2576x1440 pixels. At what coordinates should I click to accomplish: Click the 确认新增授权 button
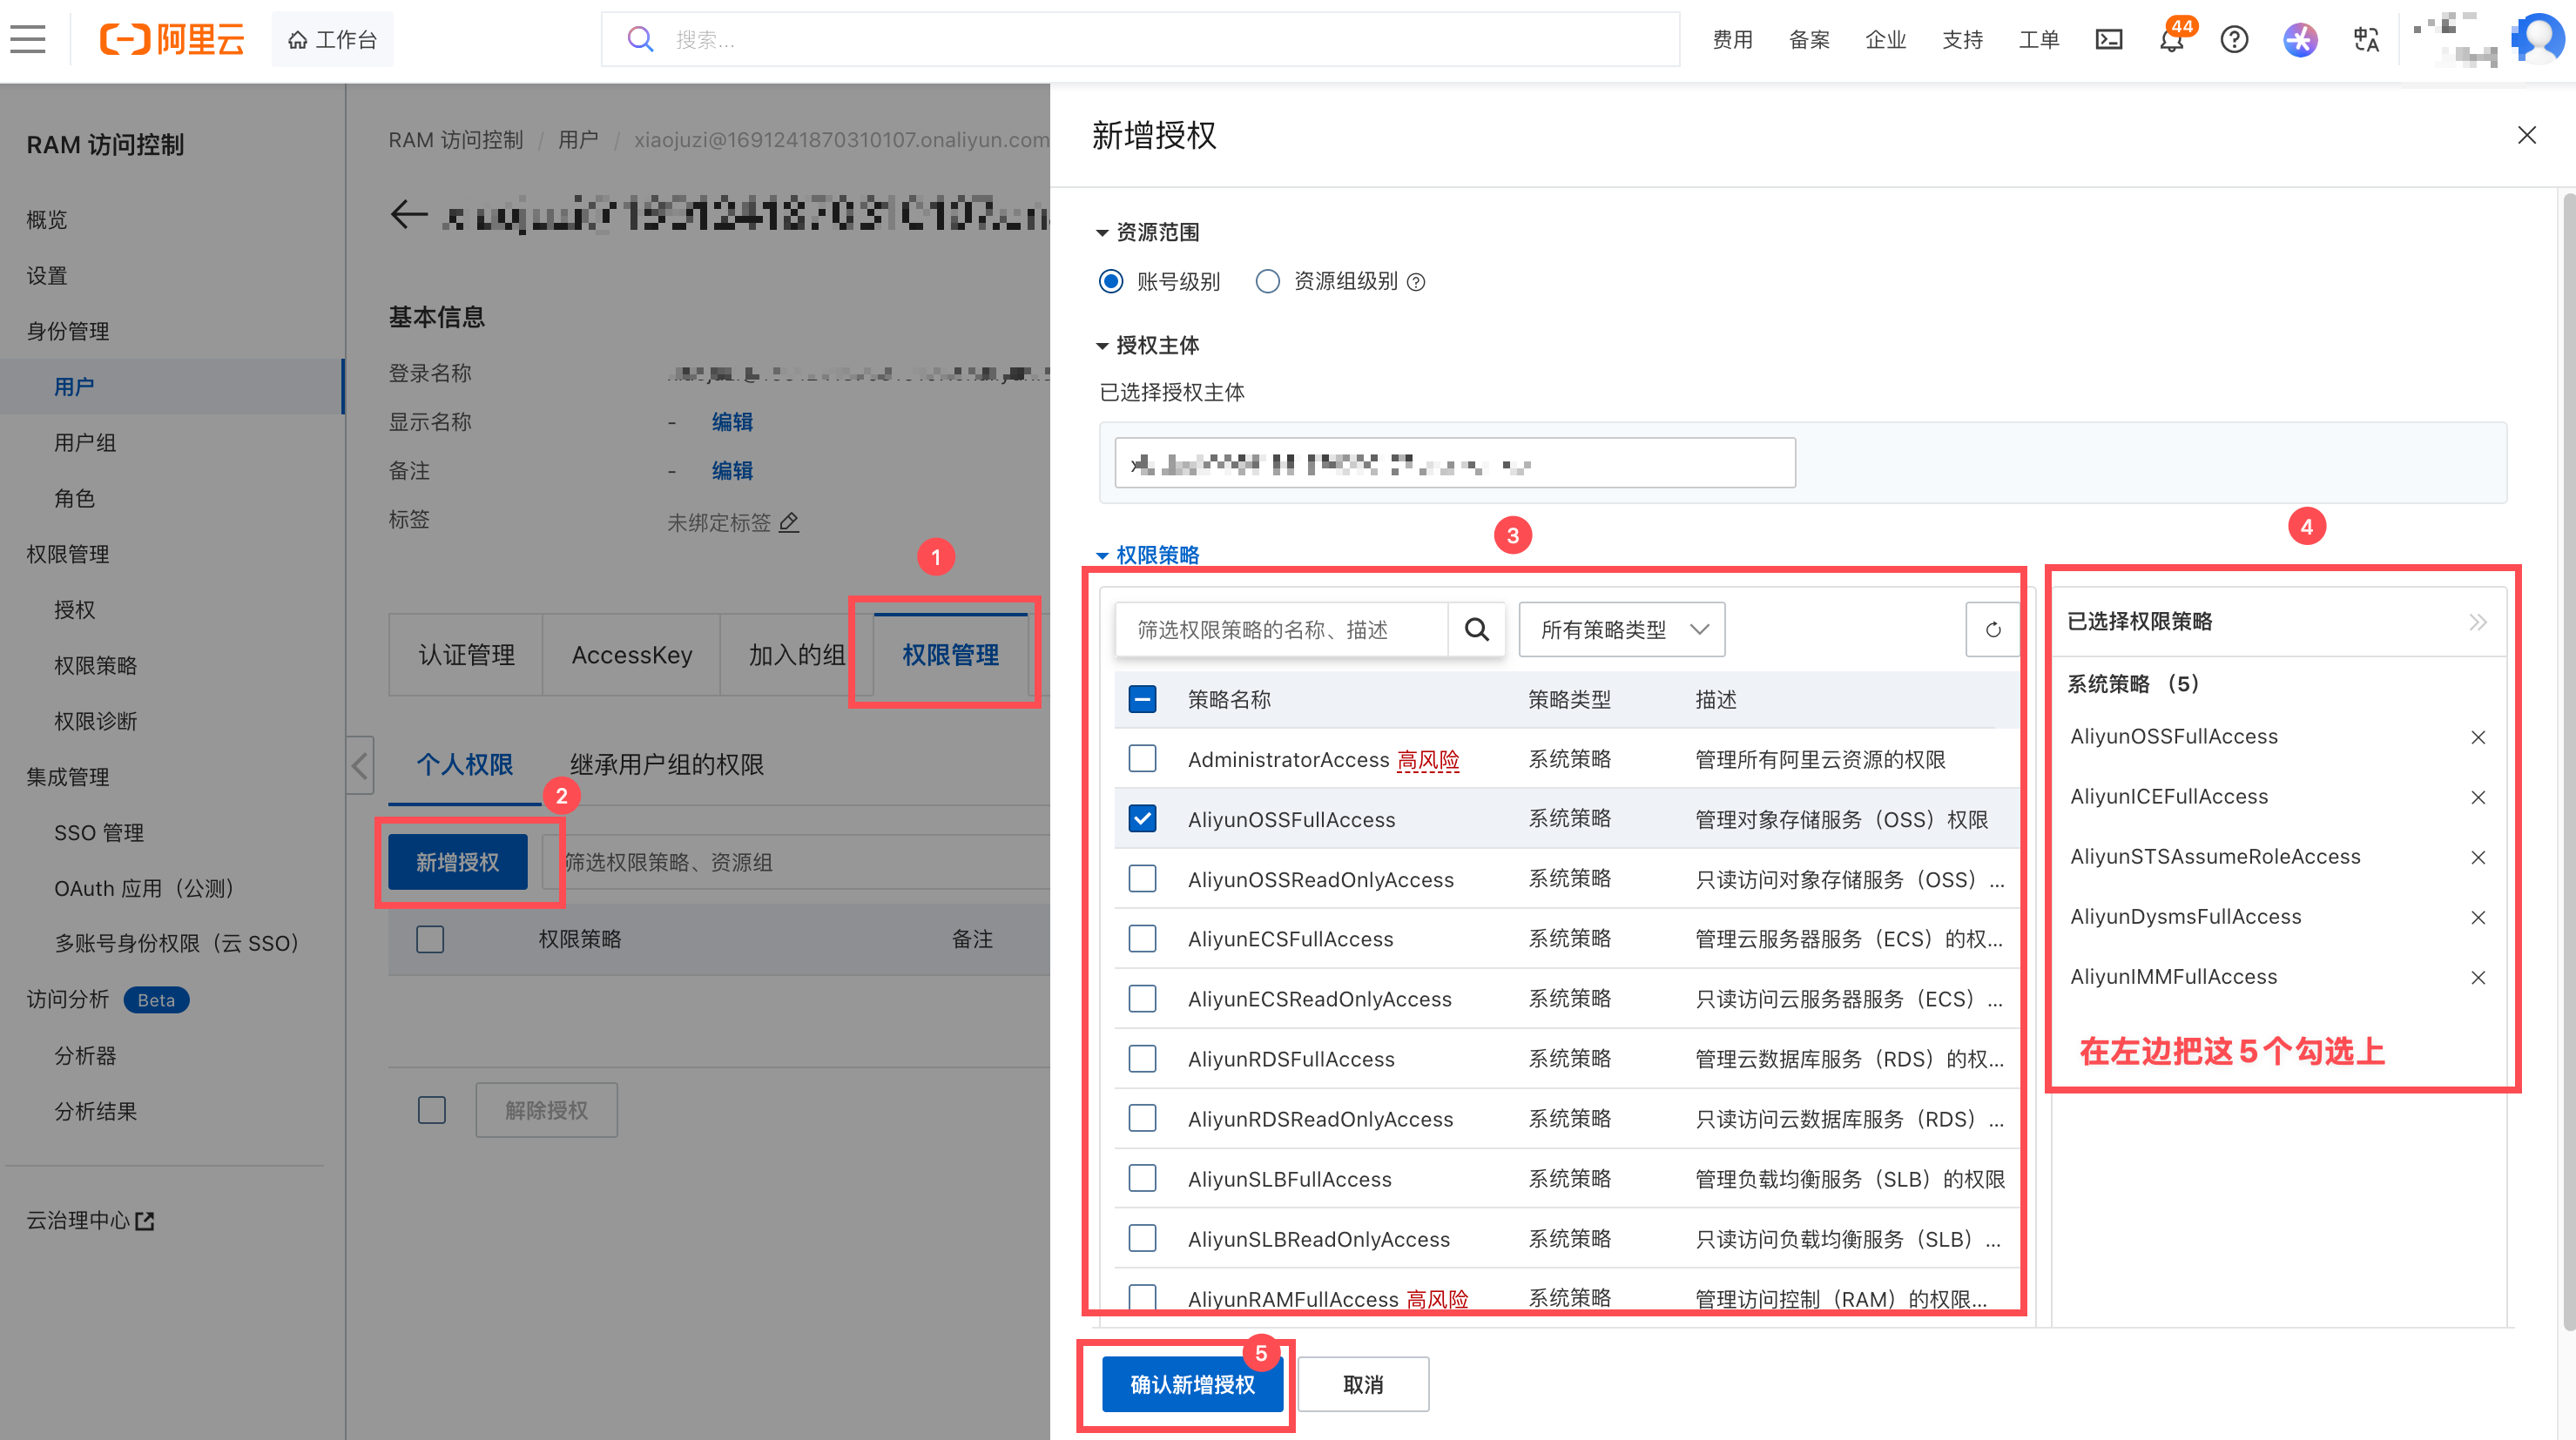coord(1192,1384)
